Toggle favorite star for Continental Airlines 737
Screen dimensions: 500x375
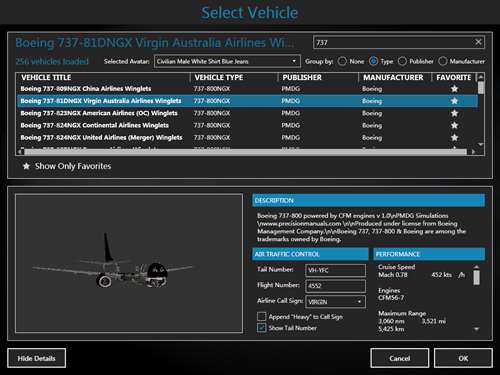pyautogui.click(x=454, y=125)
